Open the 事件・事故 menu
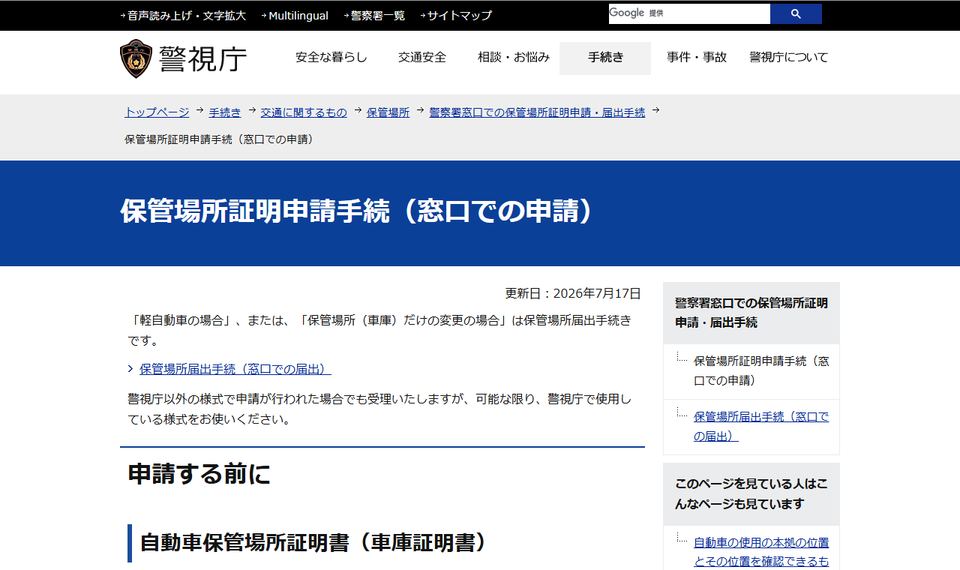960x570 pixels. 696,58
